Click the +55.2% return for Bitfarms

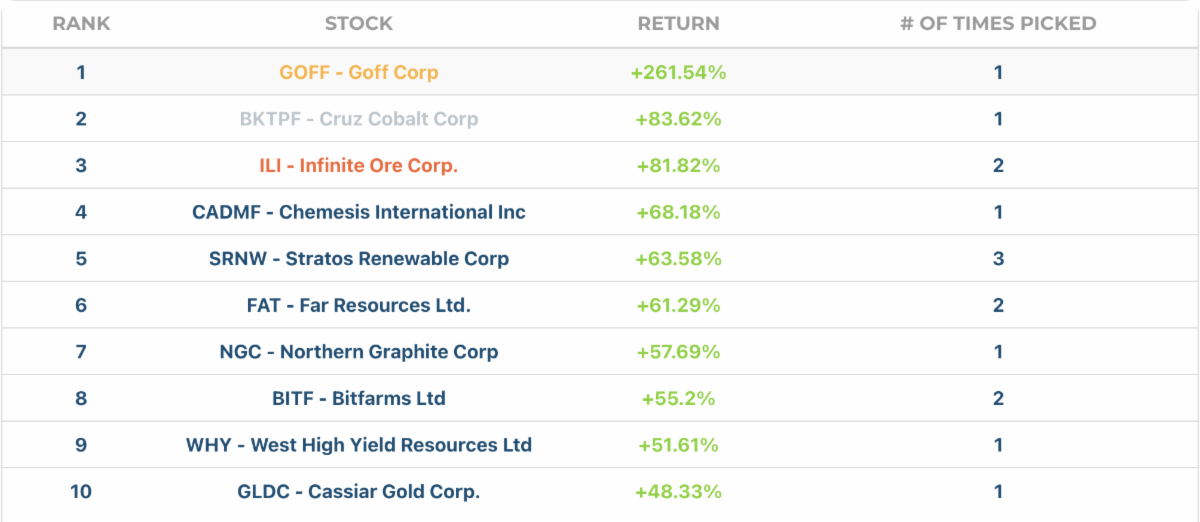(x=678, y=398)
